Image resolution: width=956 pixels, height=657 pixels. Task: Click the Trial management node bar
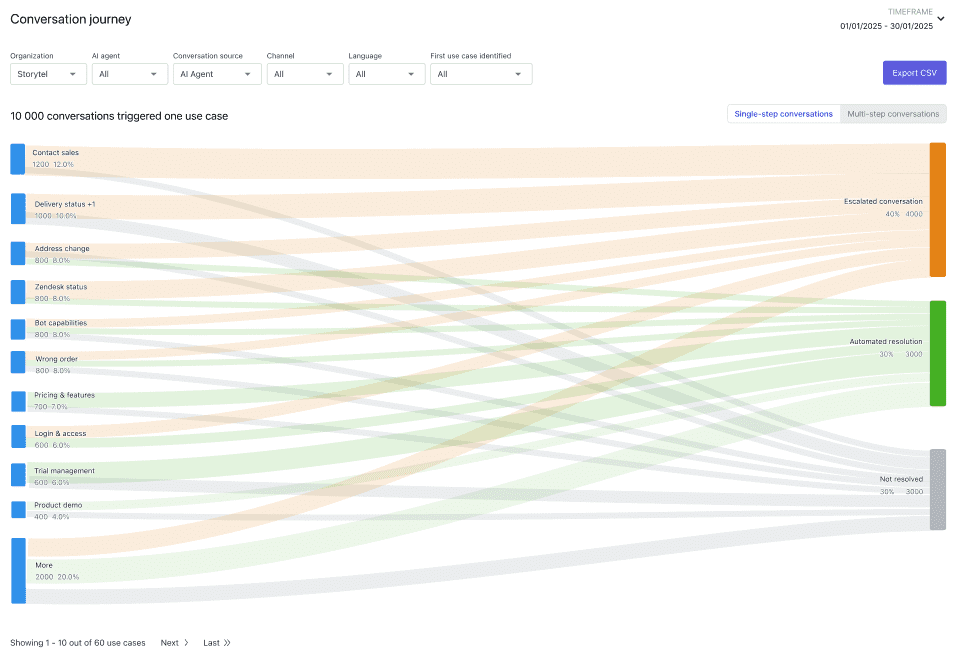[18, 475]
